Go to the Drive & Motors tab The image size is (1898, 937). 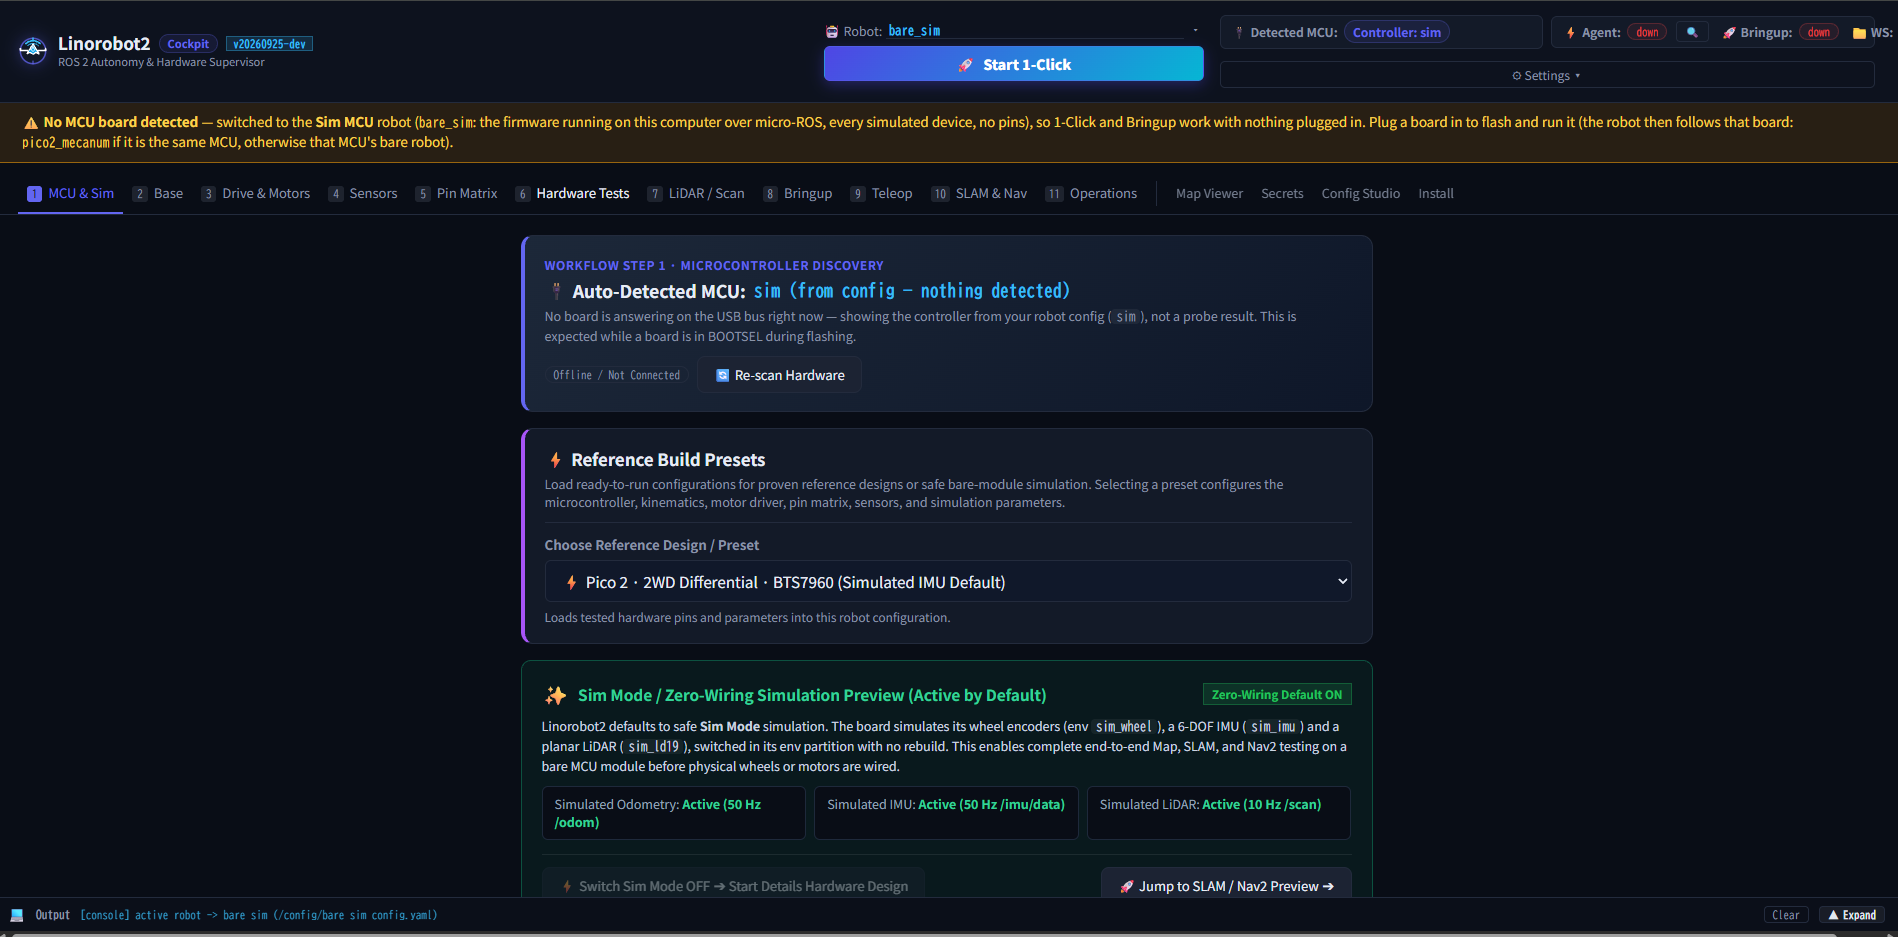pos(256,194)
